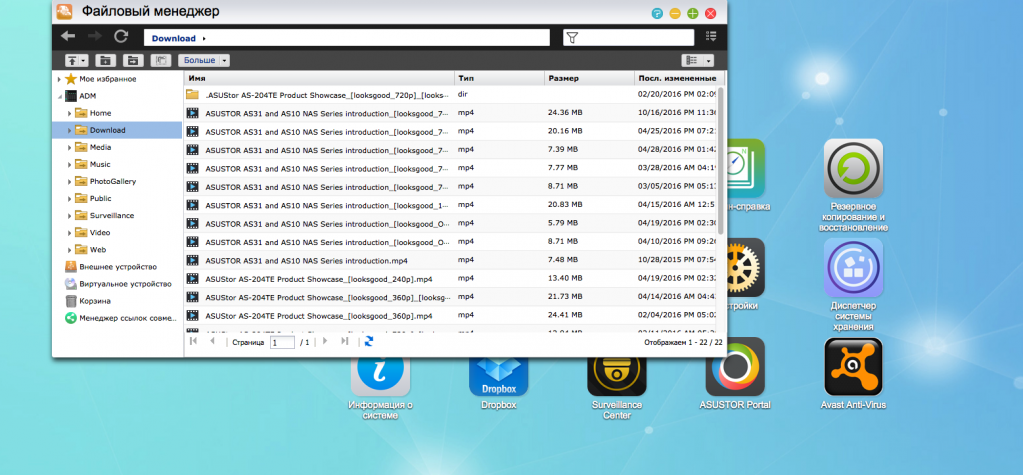
Task: Click the refresh icon in the navigation bar
Action: click(121, 37)
